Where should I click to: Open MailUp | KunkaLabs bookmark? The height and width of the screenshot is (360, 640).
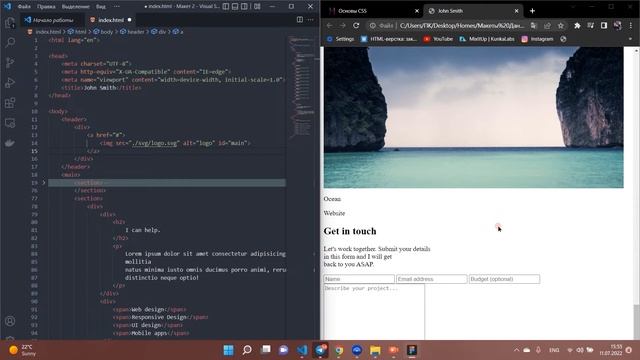(487, 39)
